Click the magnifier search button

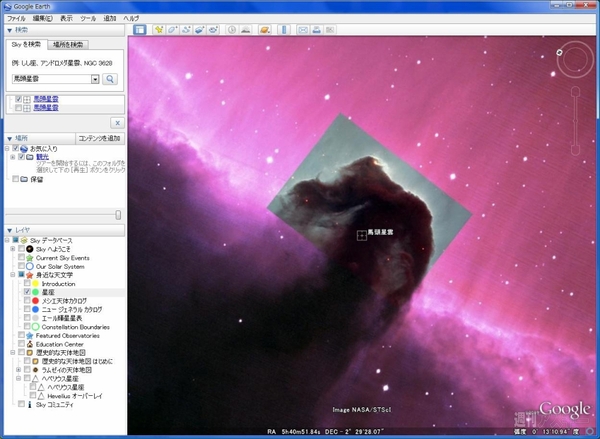110,79
